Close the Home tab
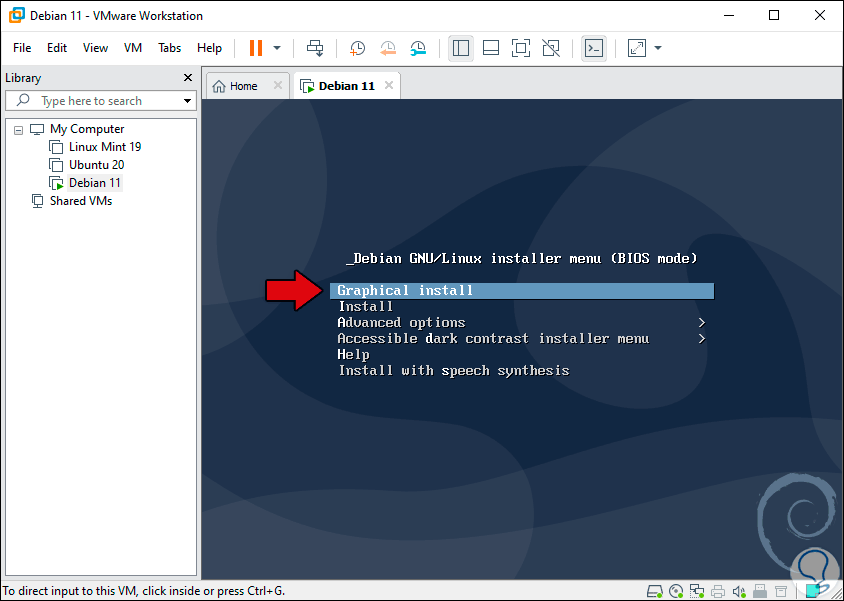The image size is (844, 601). (x=278, y=85)
